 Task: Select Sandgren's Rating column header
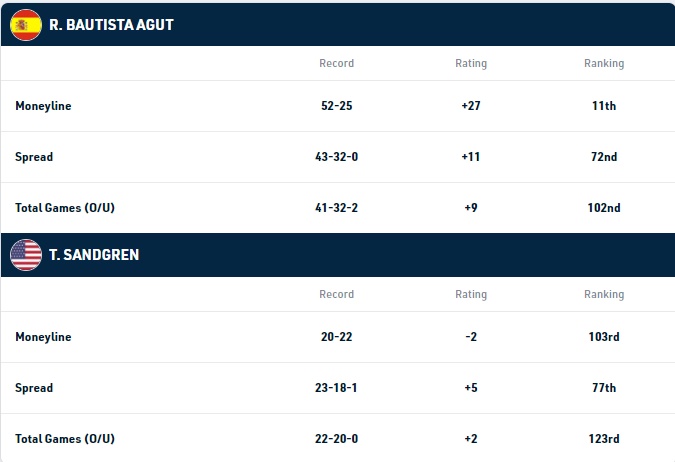pos(471,294)
